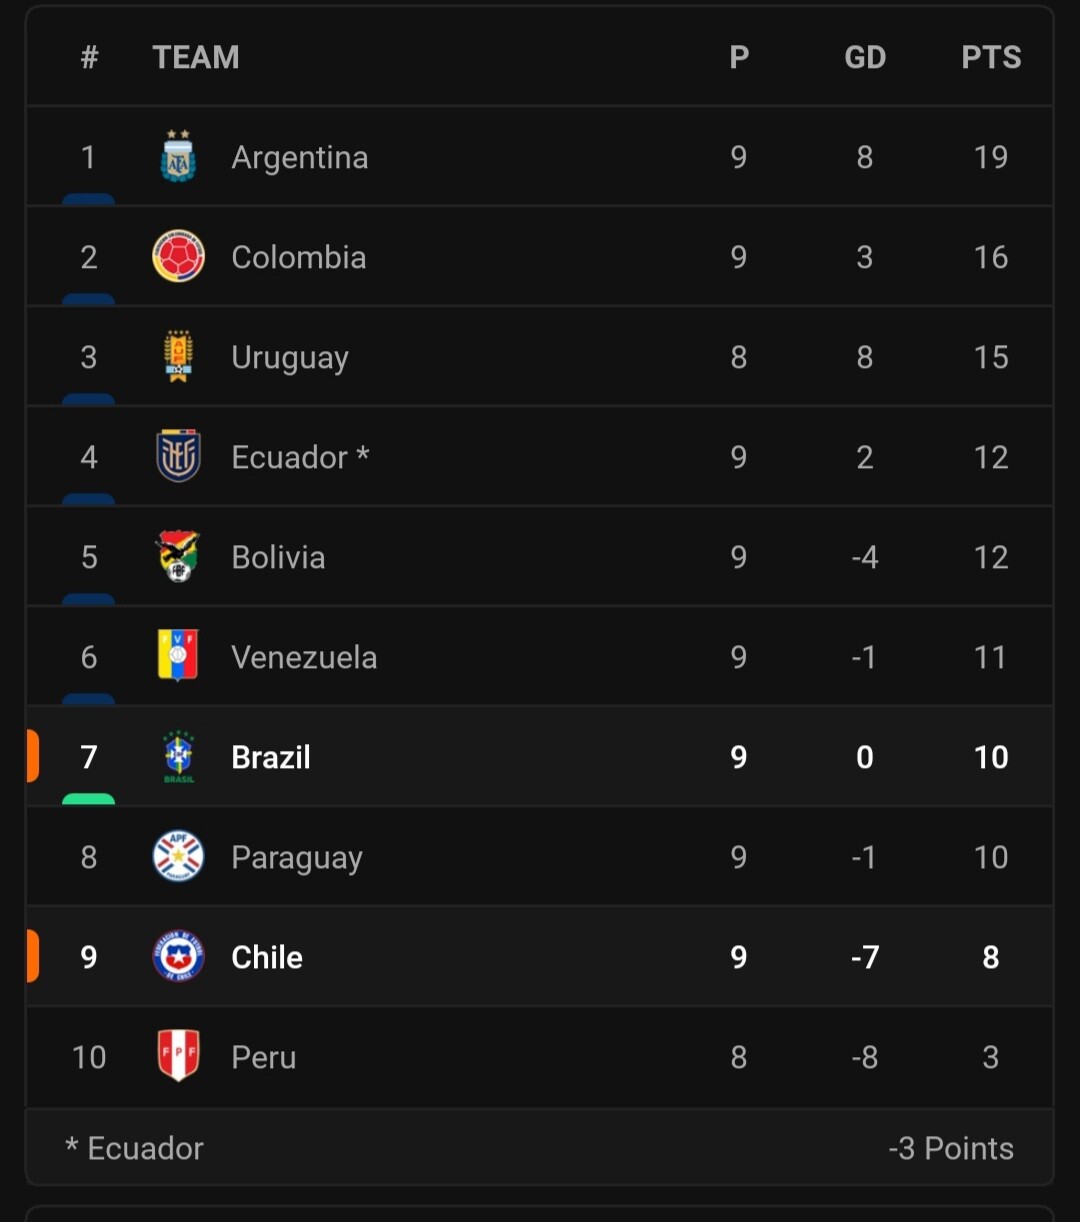Tap the Bolivia team crest
1080x1222 pixels.
[178, 557]
